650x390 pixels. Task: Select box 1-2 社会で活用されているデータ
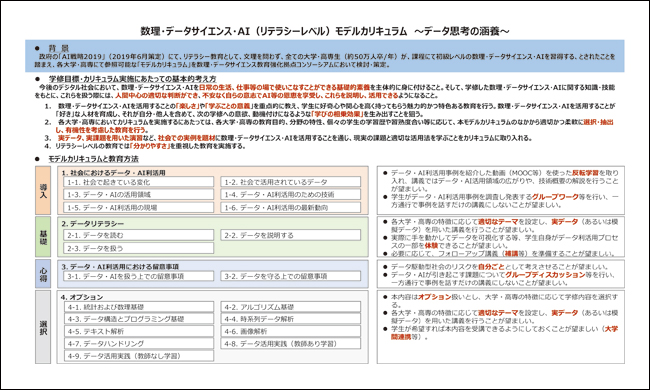pos(291,182)
